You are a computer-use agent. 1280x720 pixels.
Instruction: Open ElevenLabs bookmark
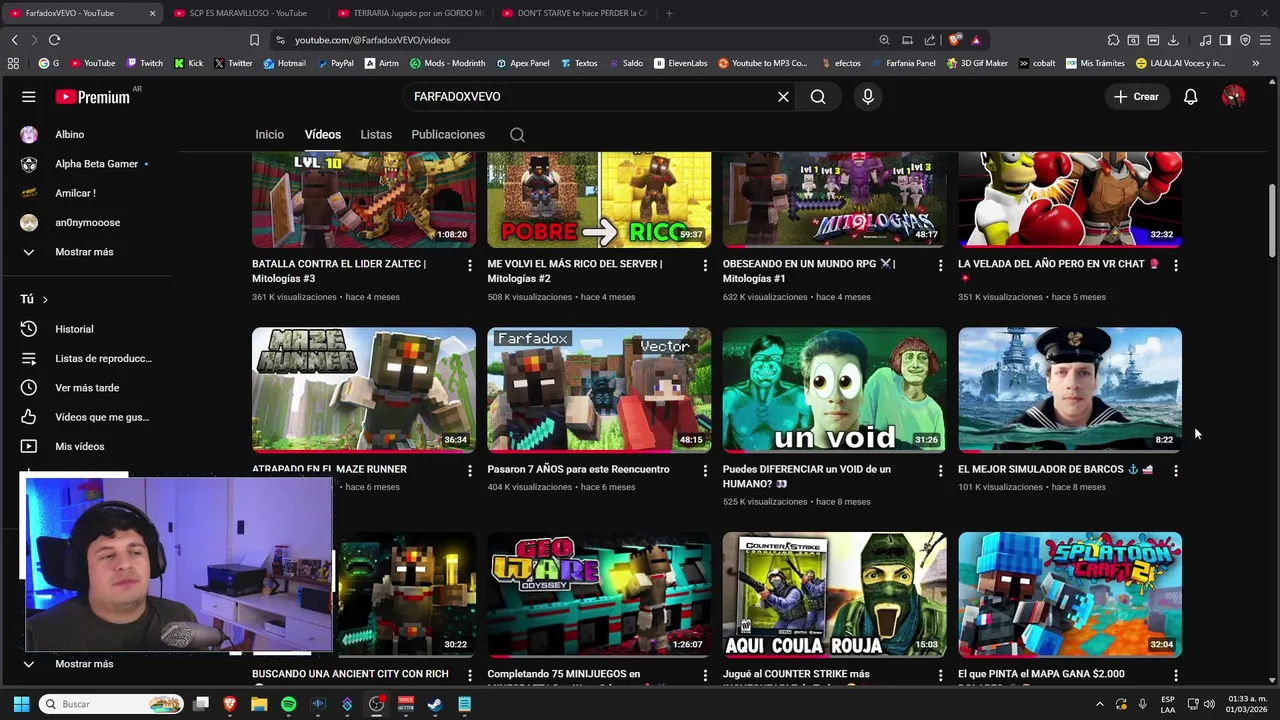click(681, 63)
